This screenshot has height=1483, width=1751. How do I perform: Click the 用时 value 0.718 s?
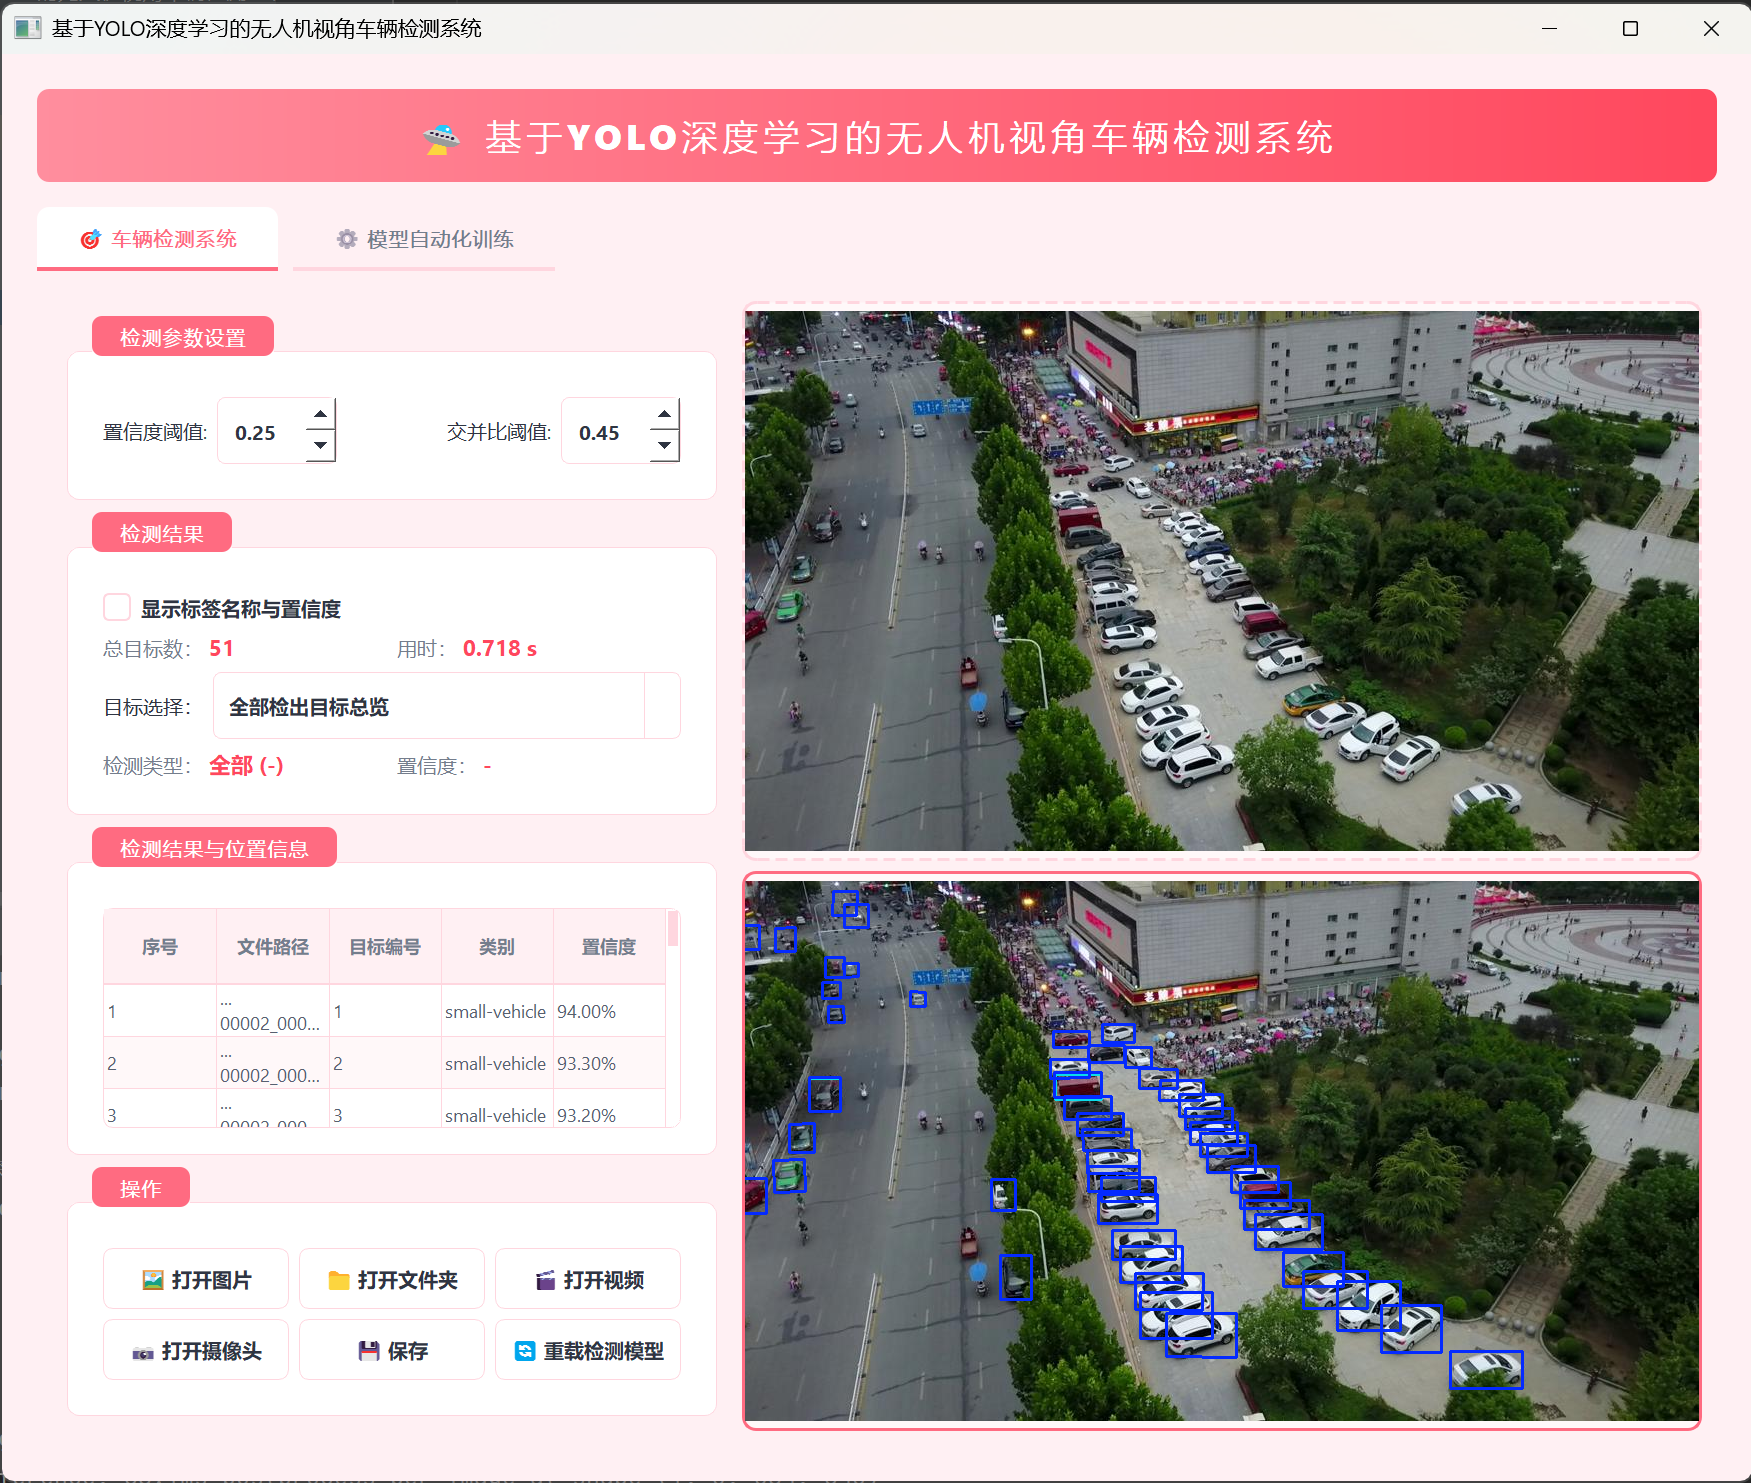point(500,648)
